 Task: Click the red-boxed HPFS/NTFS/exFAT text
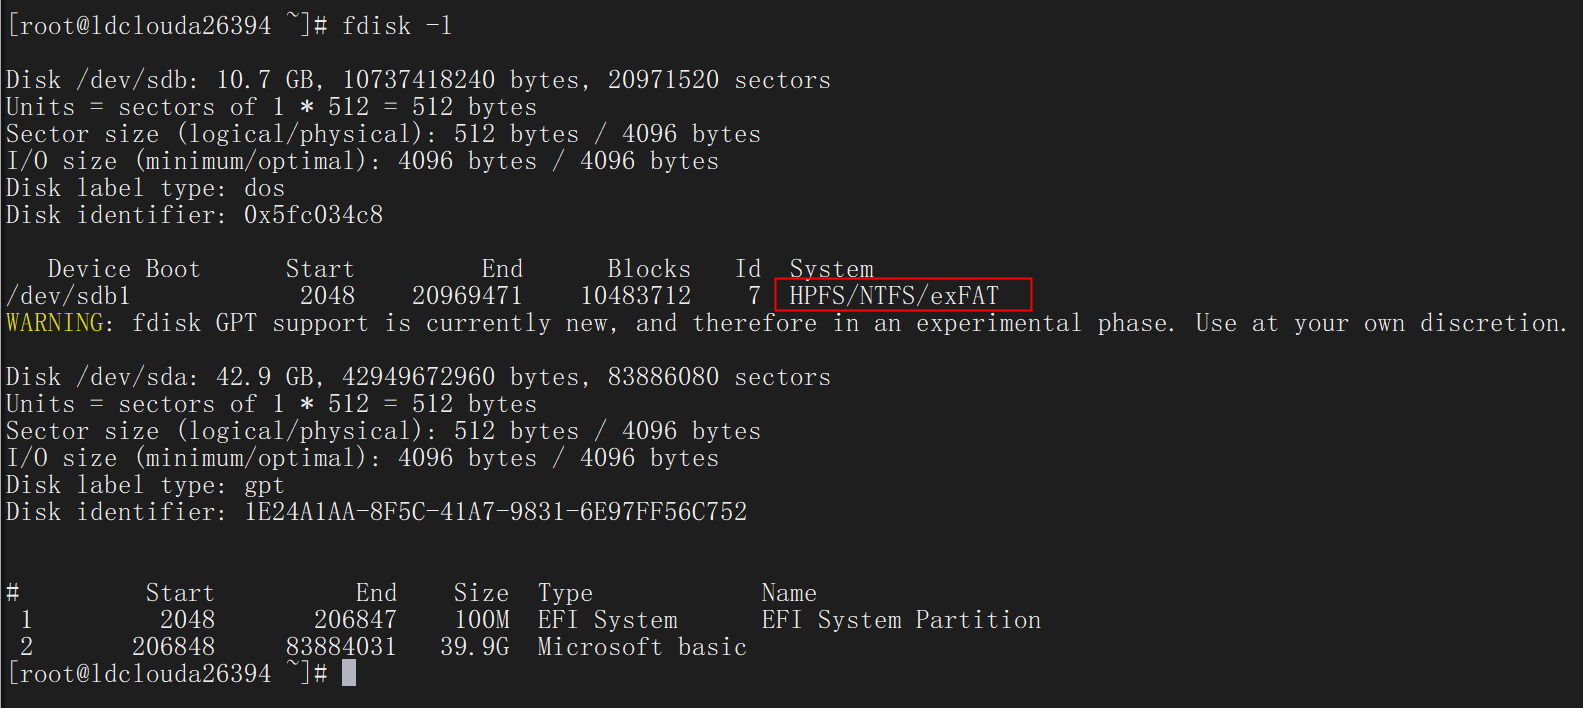click(894, 296)
